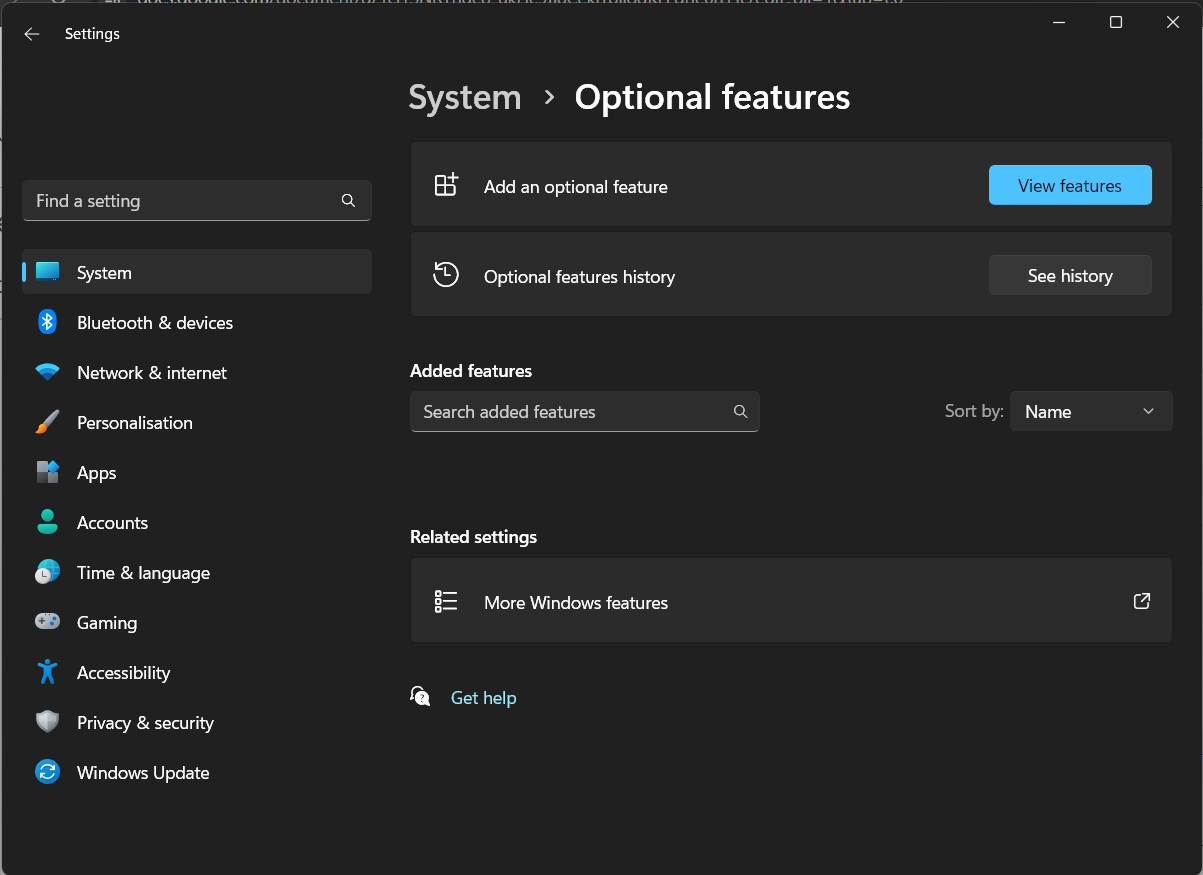The width and height of the screenshot is (1203, 875).
Task: Open the Get help link
Action: [483, 698]
